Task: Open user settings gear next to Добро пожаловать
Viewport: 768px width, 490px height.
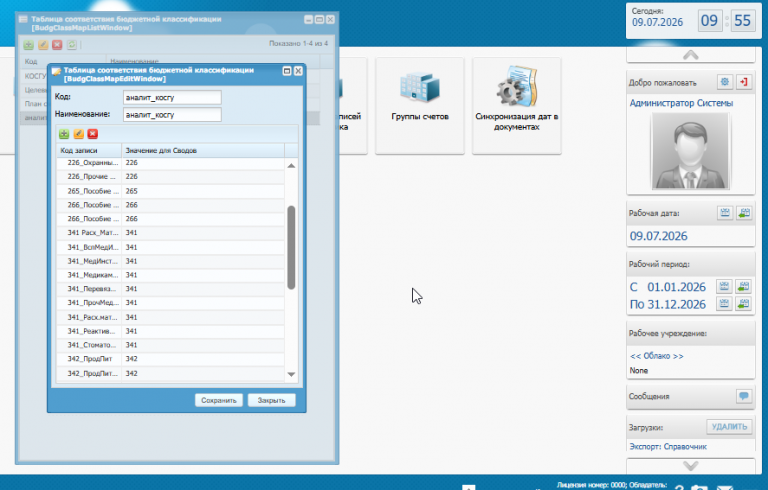Action: 724,82
